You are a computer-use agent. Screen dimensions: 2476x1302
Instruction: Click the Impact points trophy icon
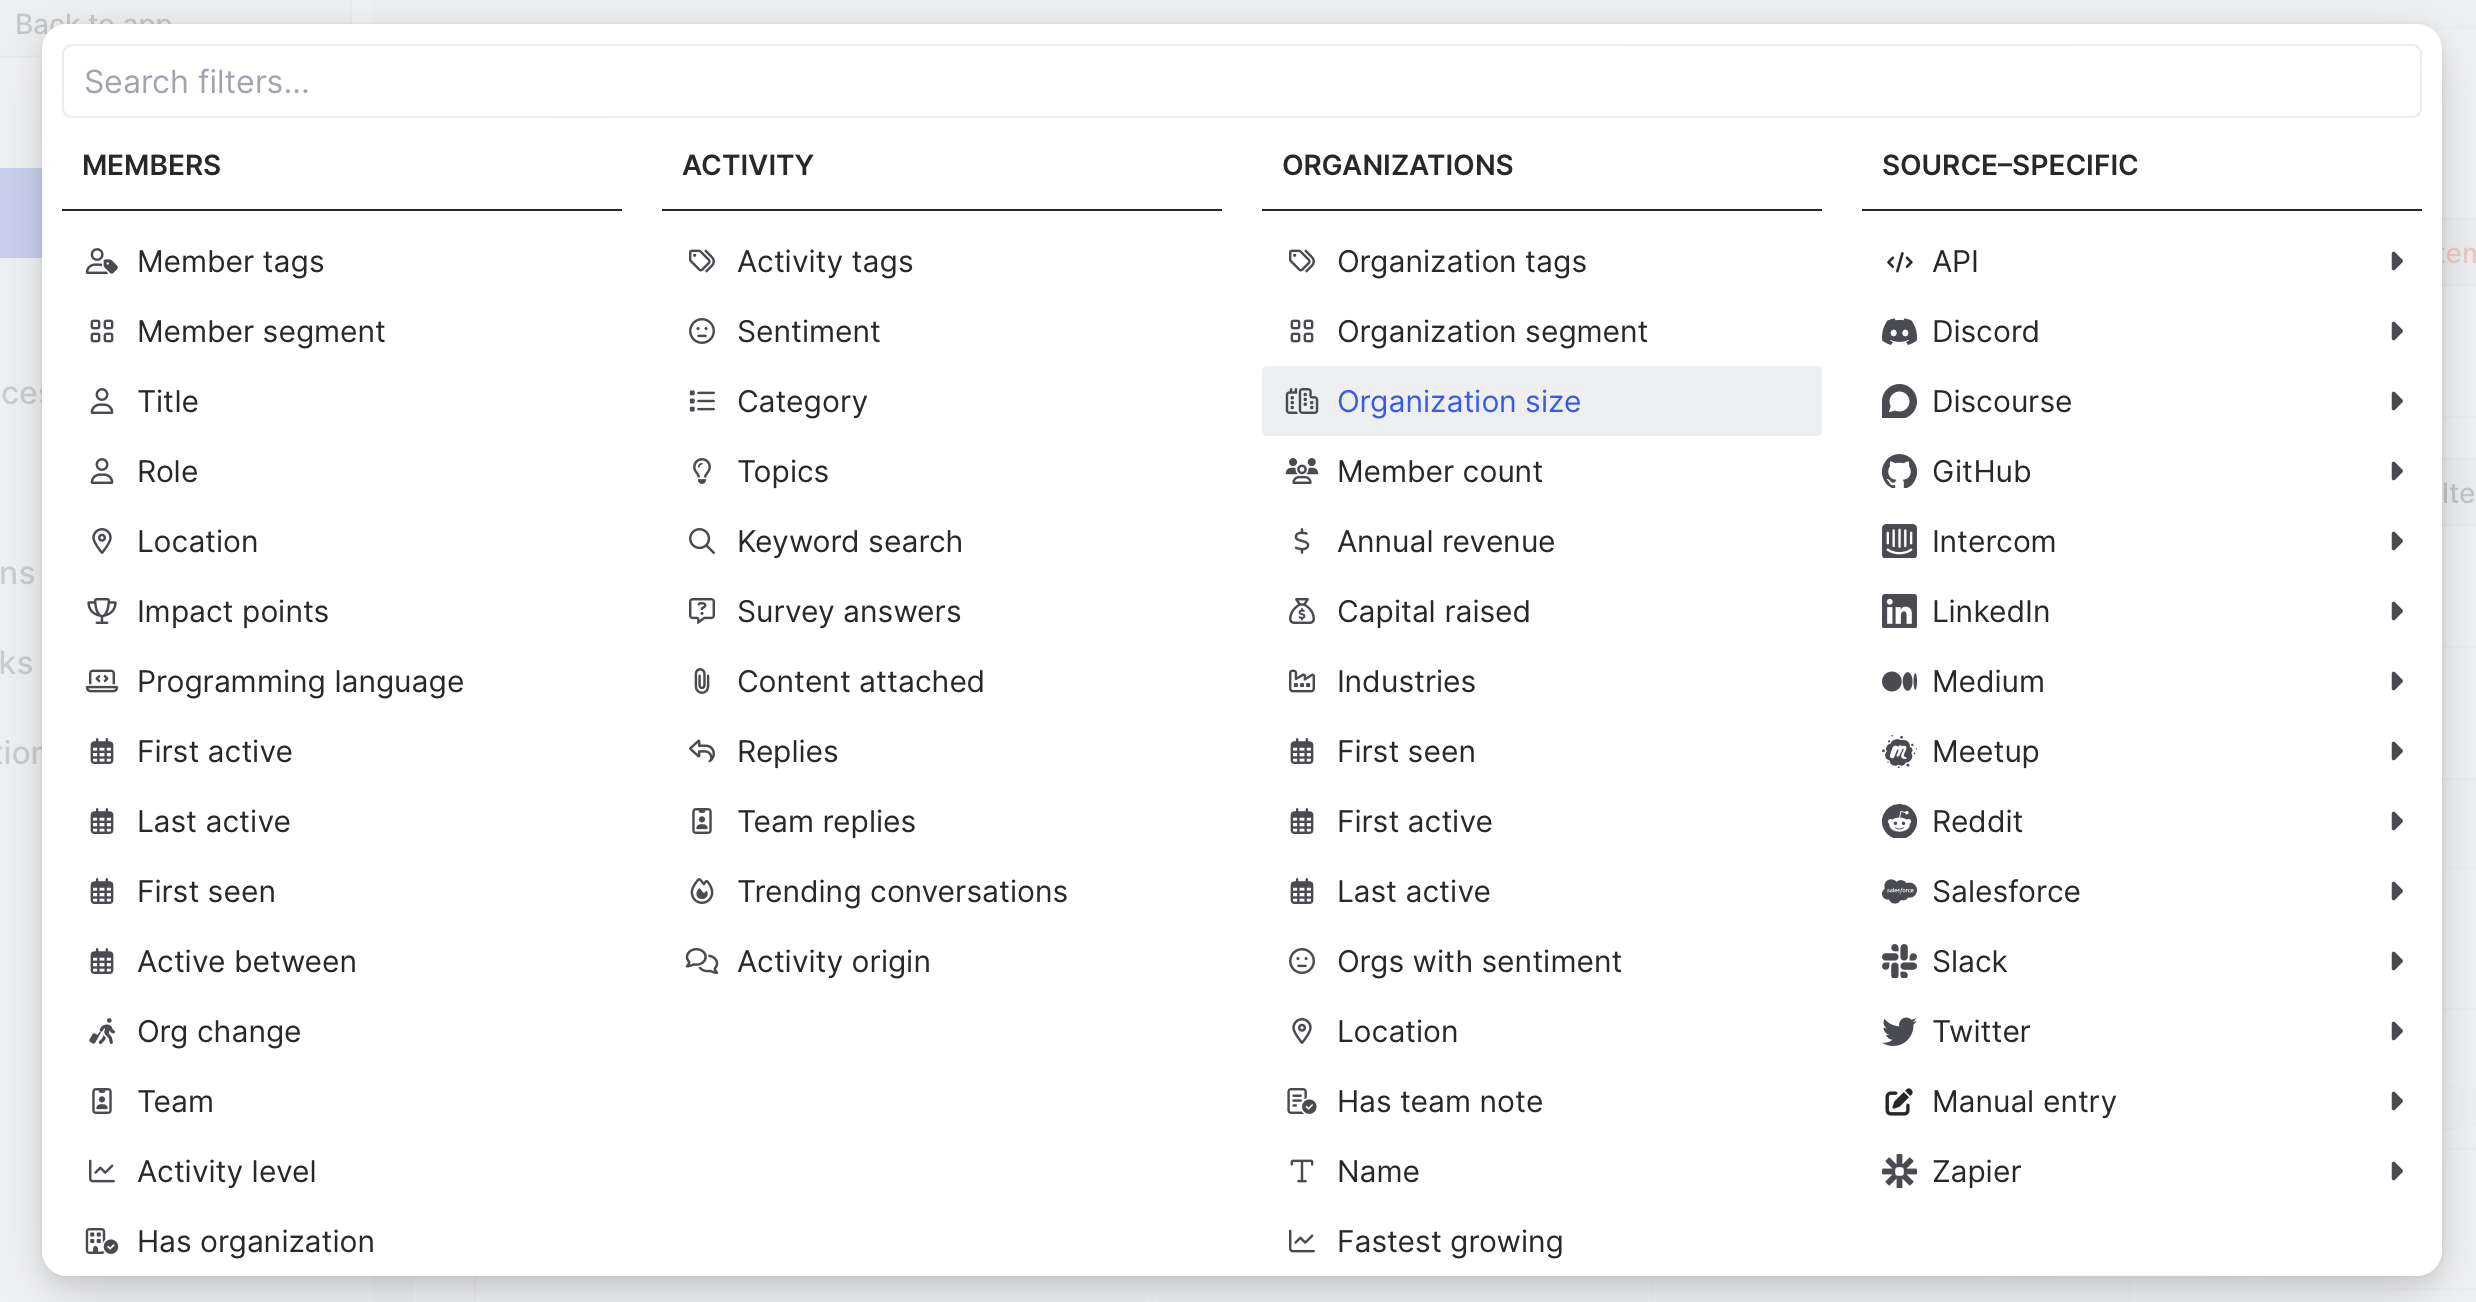pos(102,611)
